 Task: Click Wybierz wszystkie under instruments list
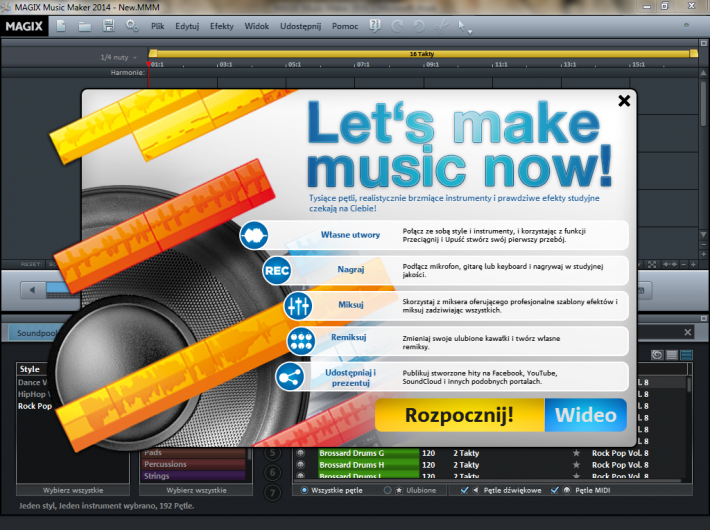click(196, 490)
